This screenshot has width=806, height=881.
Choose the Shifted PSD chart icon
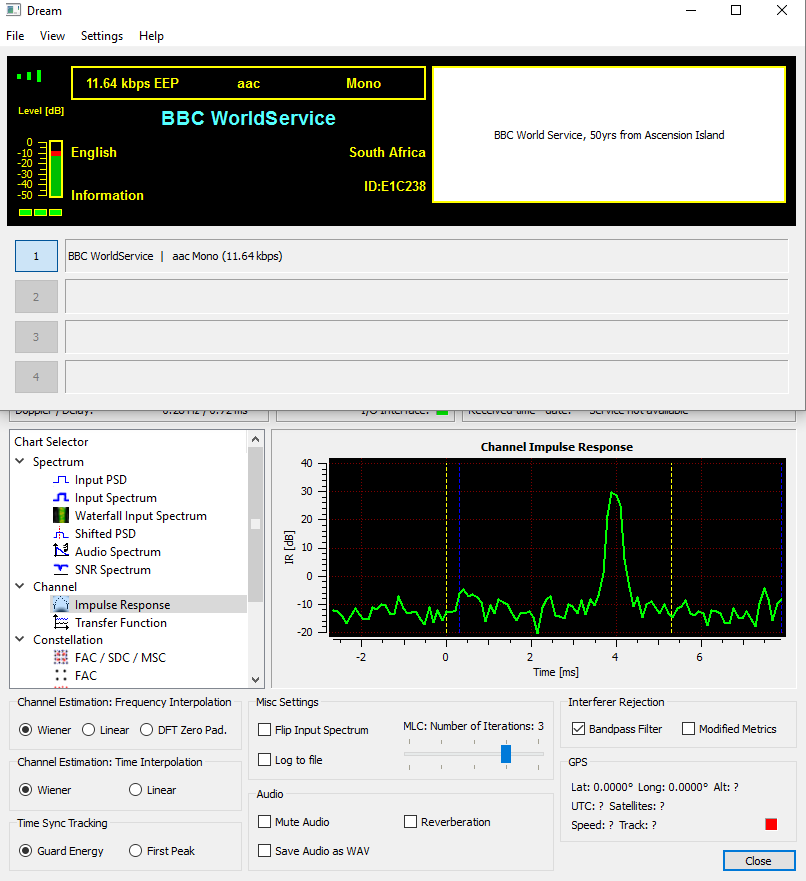coord(61,534)
